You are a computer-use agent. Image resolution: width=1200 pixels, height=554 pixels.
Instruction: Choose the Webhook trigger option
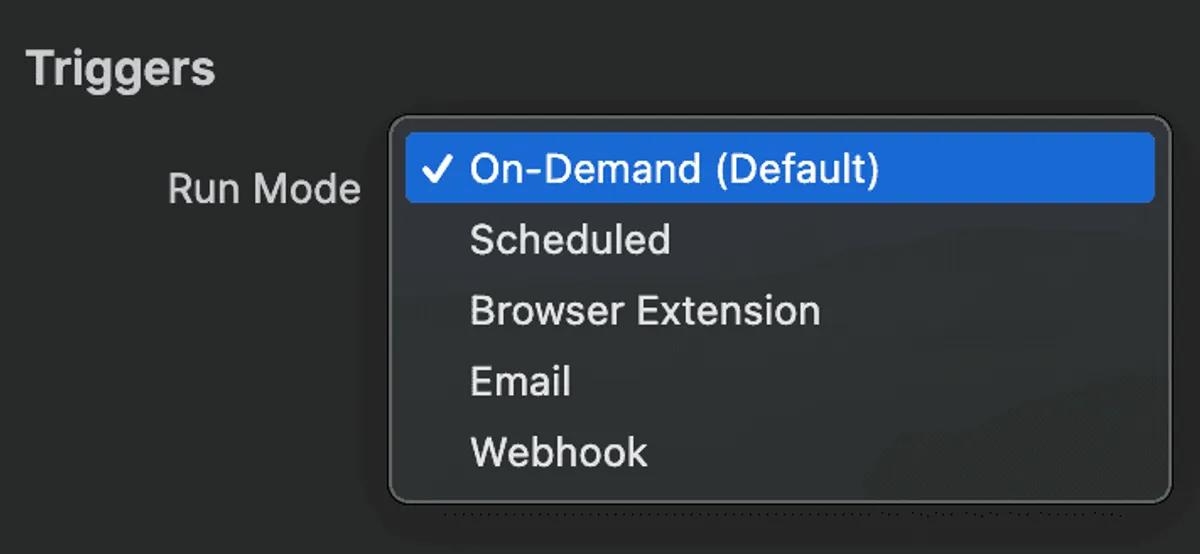[559, 453]
